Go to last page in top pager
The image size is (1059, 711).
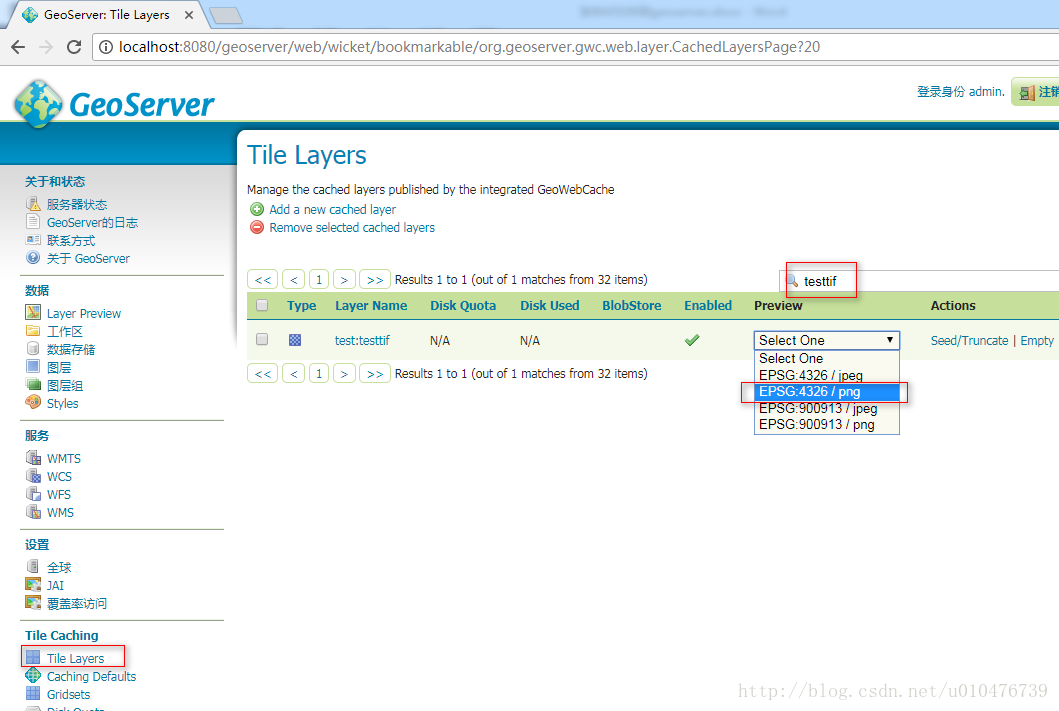coord(375,280)
